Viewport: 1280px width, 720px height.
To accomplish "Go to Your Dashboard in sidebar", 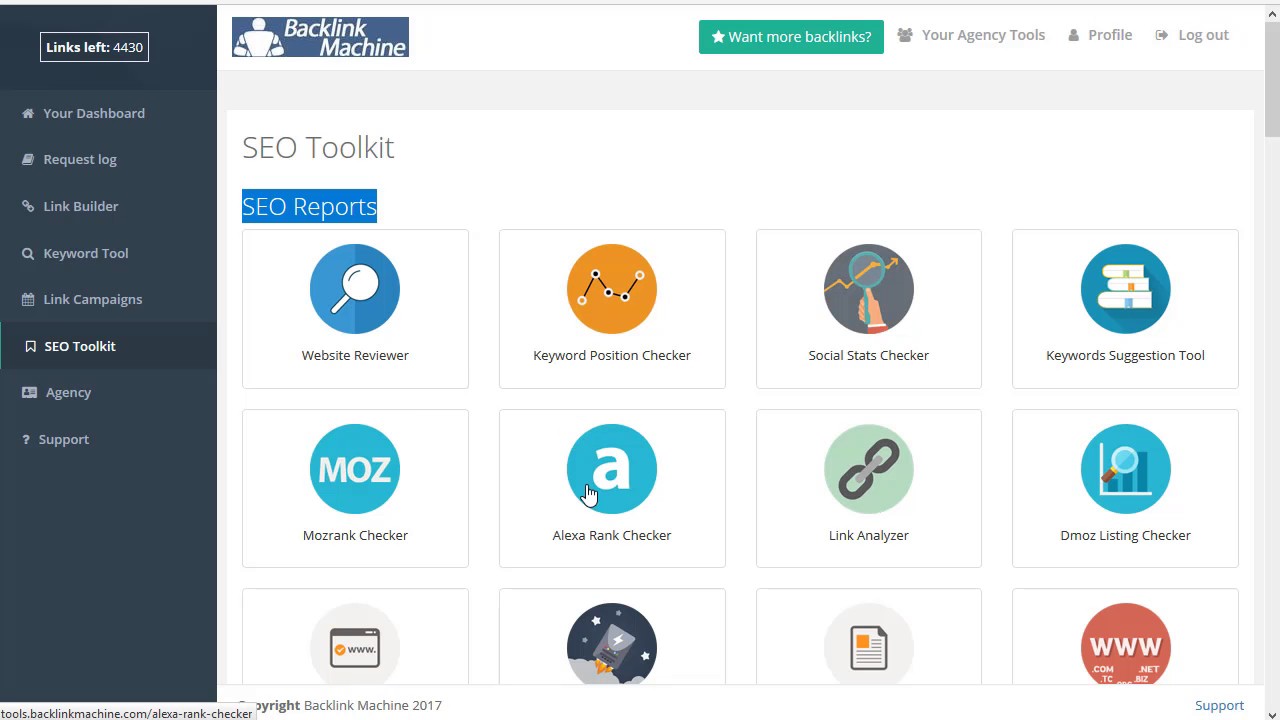I will 94,113.
